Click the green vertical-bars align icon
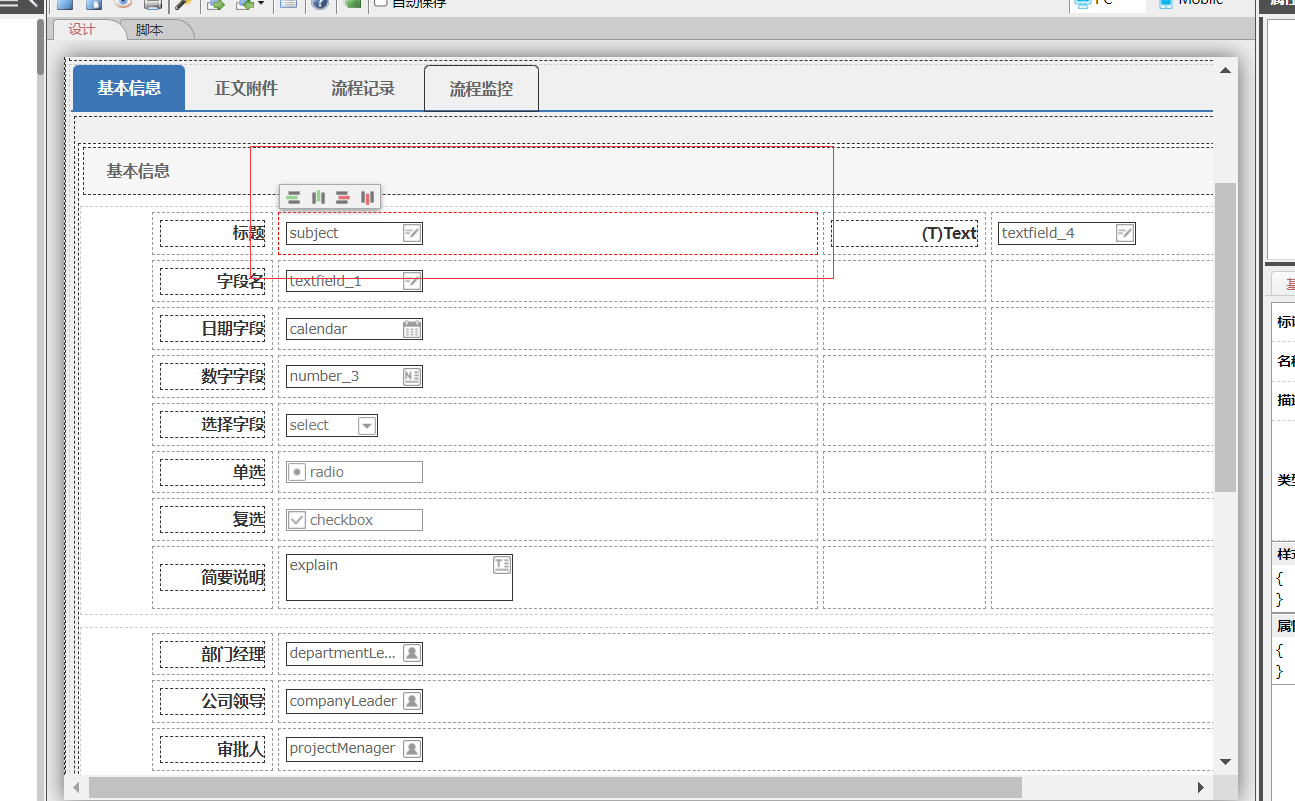 pyautogui.click(x=319, y=198)
